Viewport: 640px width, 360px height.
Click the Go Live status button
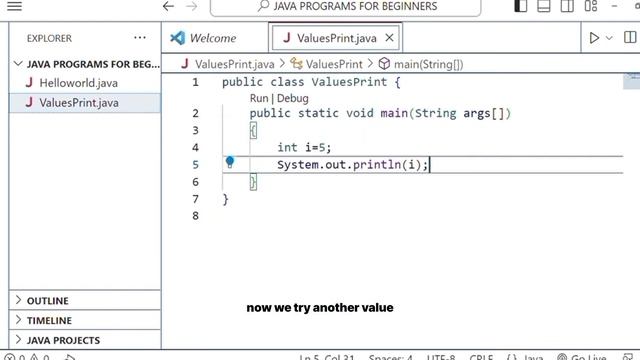[x=582, y=357]
